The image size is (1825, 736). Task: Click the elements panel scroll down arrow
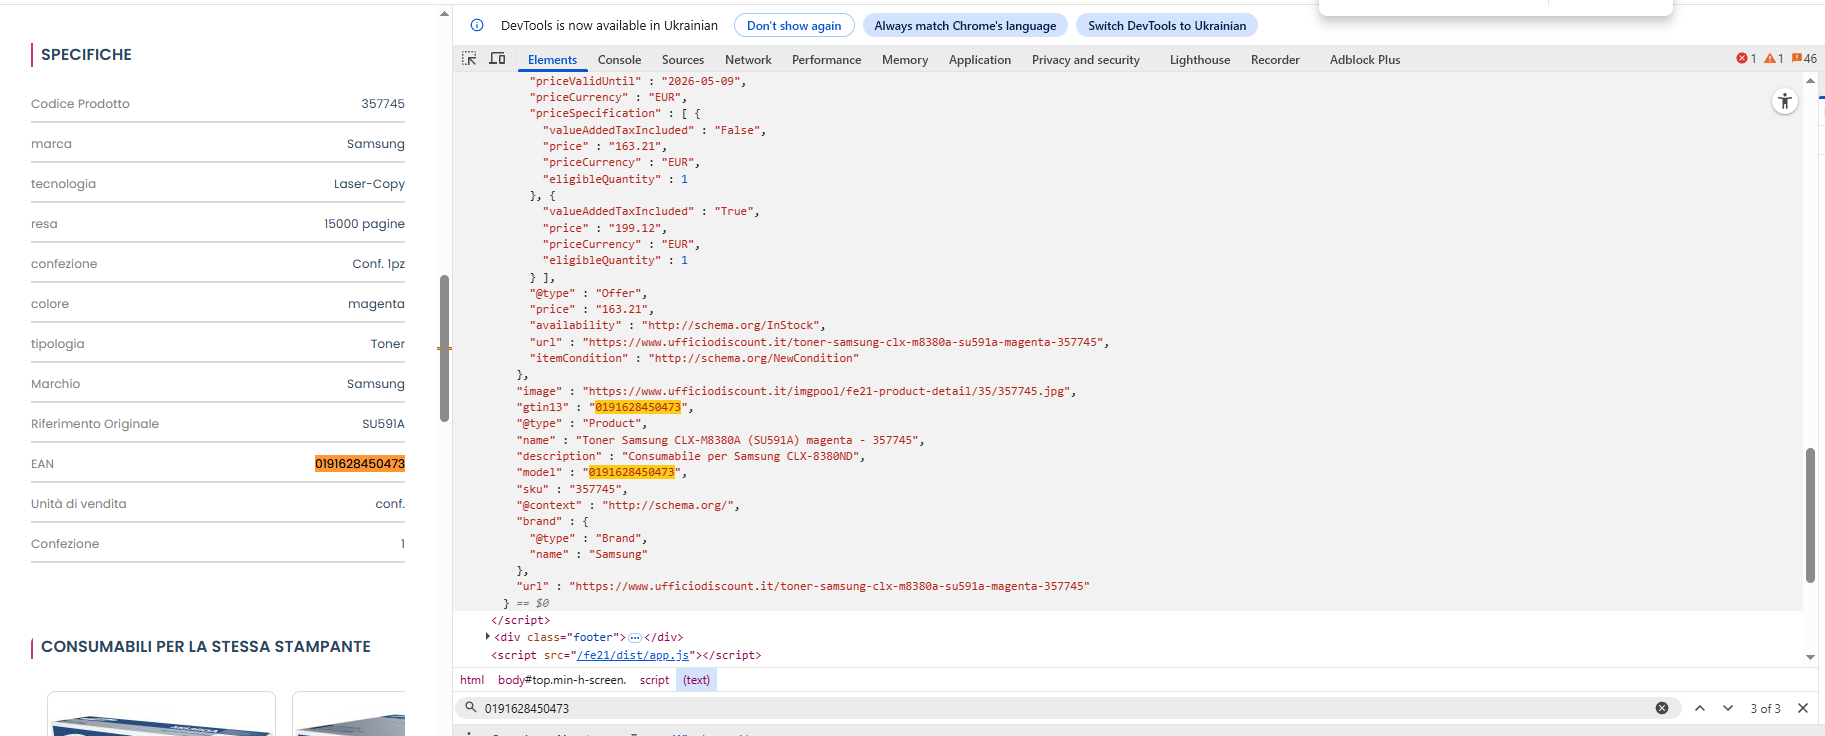(x=1810, y=657)
